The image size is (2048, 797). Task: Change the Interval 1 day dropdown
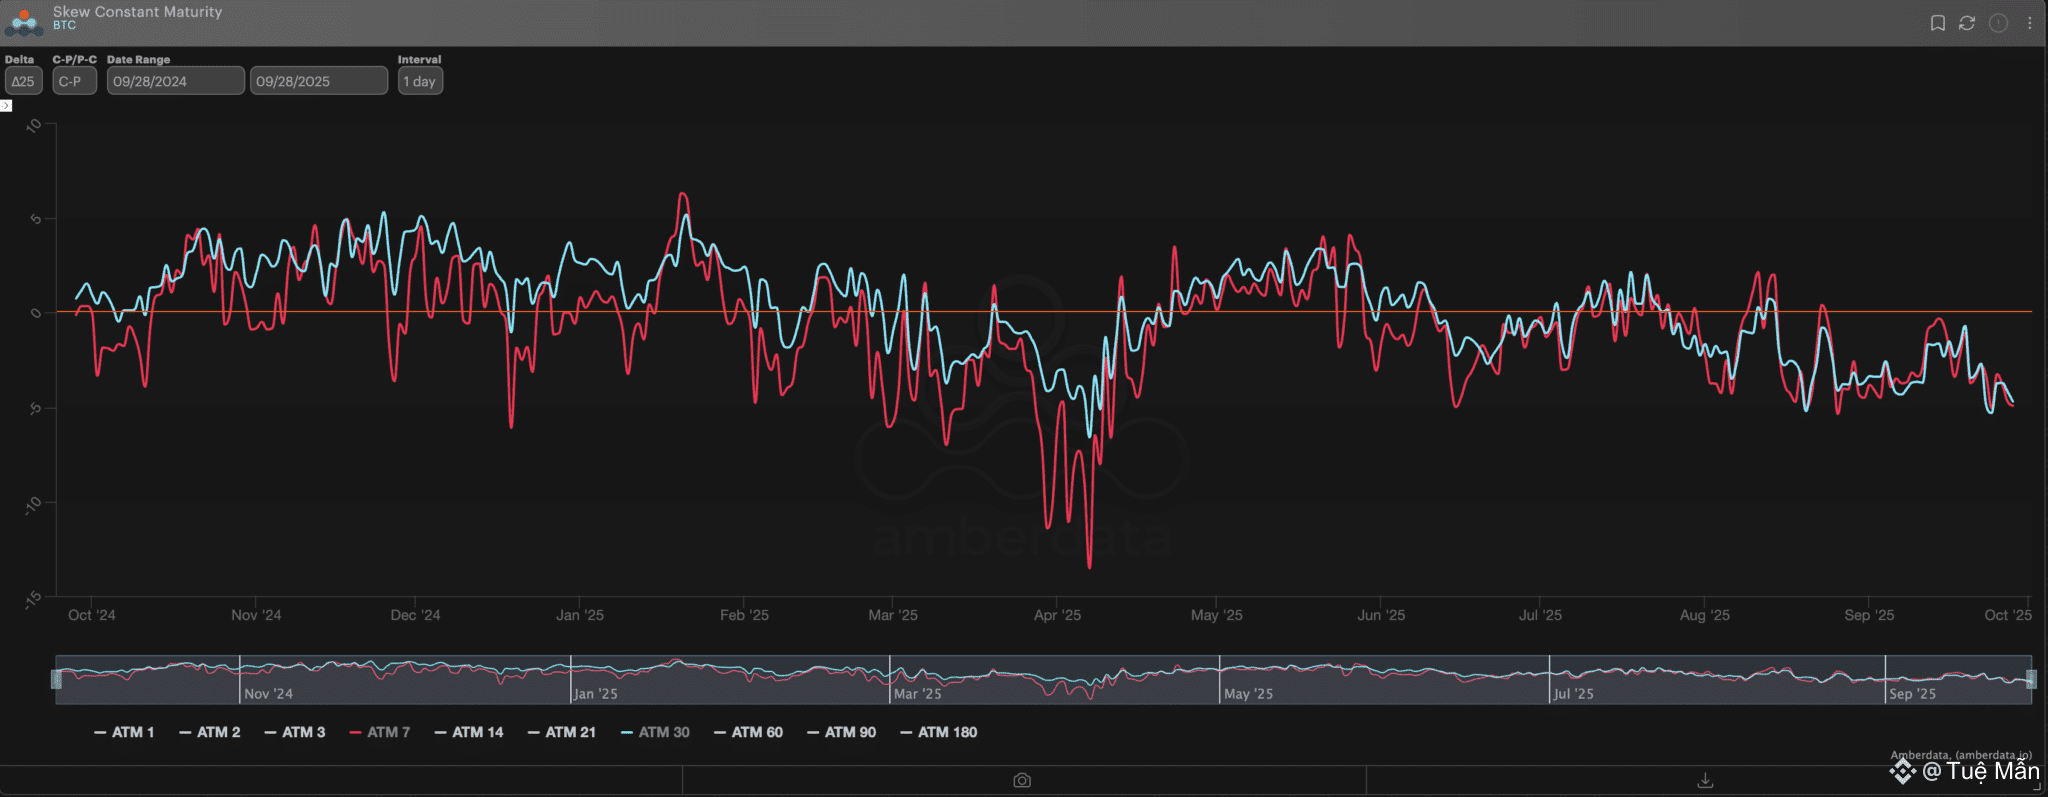point(420,81)
